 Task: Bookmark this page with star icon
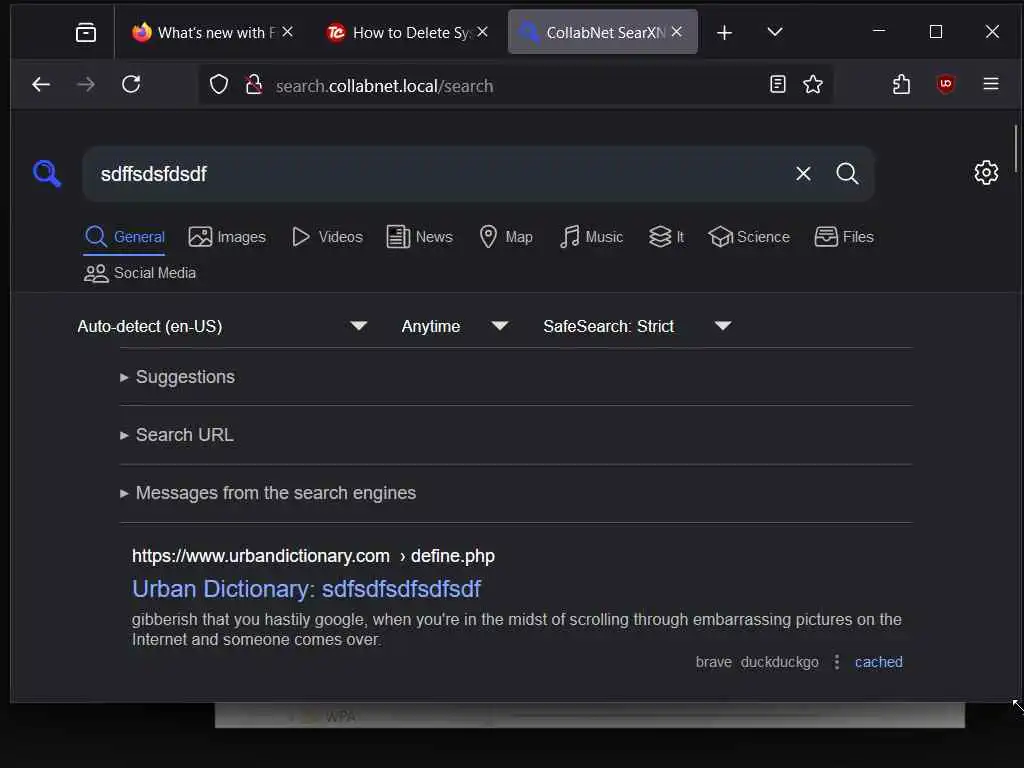point(812,84)
